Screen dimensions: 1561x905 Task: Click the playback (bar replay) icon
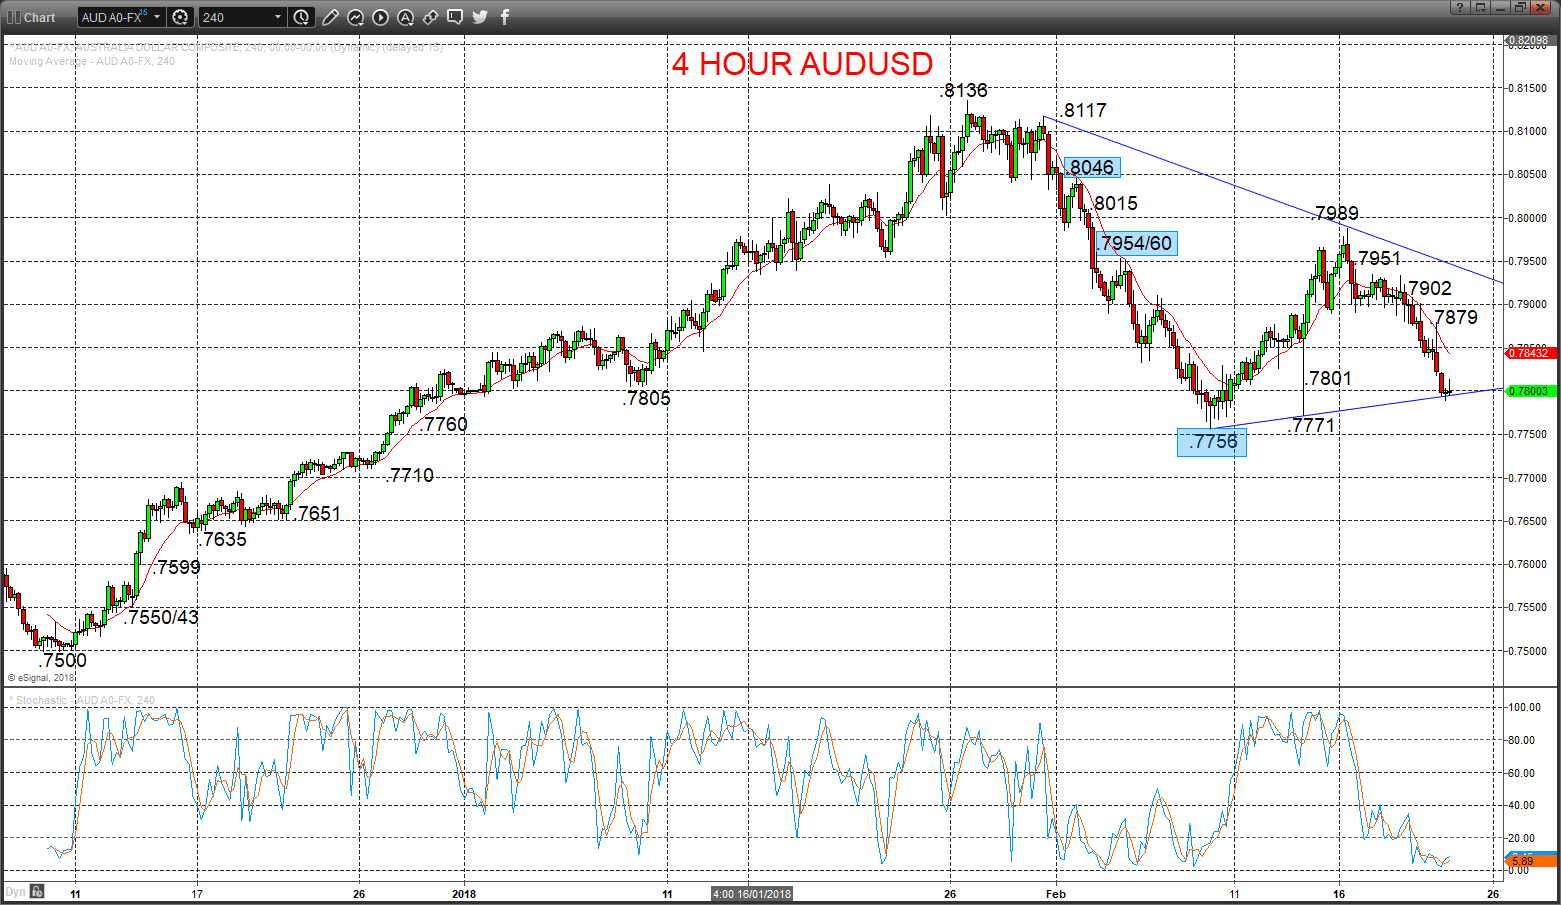tap(380, 17)
